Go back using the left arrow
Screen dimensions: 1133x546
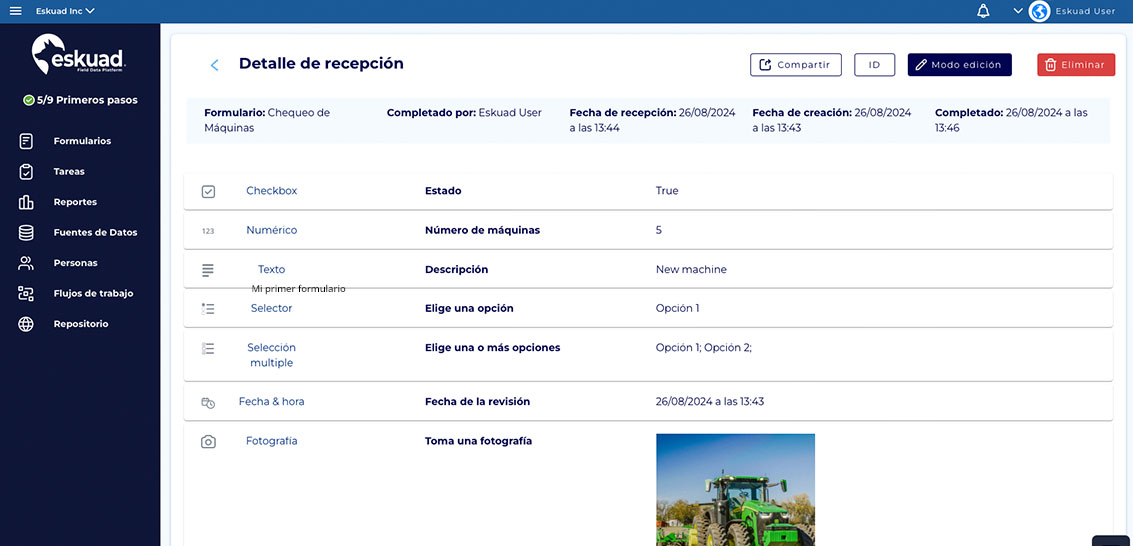214,65
